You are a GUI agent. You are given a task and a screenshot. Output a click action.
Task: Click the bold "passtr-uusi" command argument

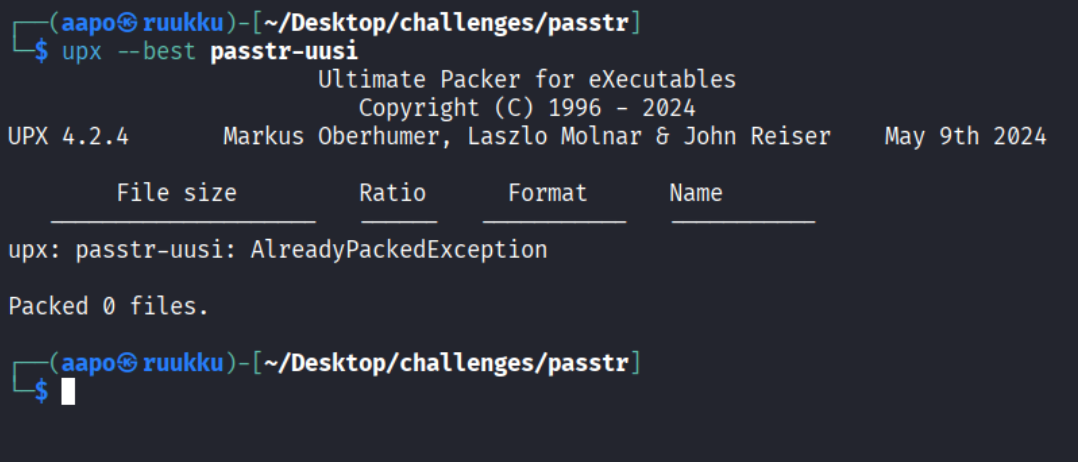click(284, 52)
